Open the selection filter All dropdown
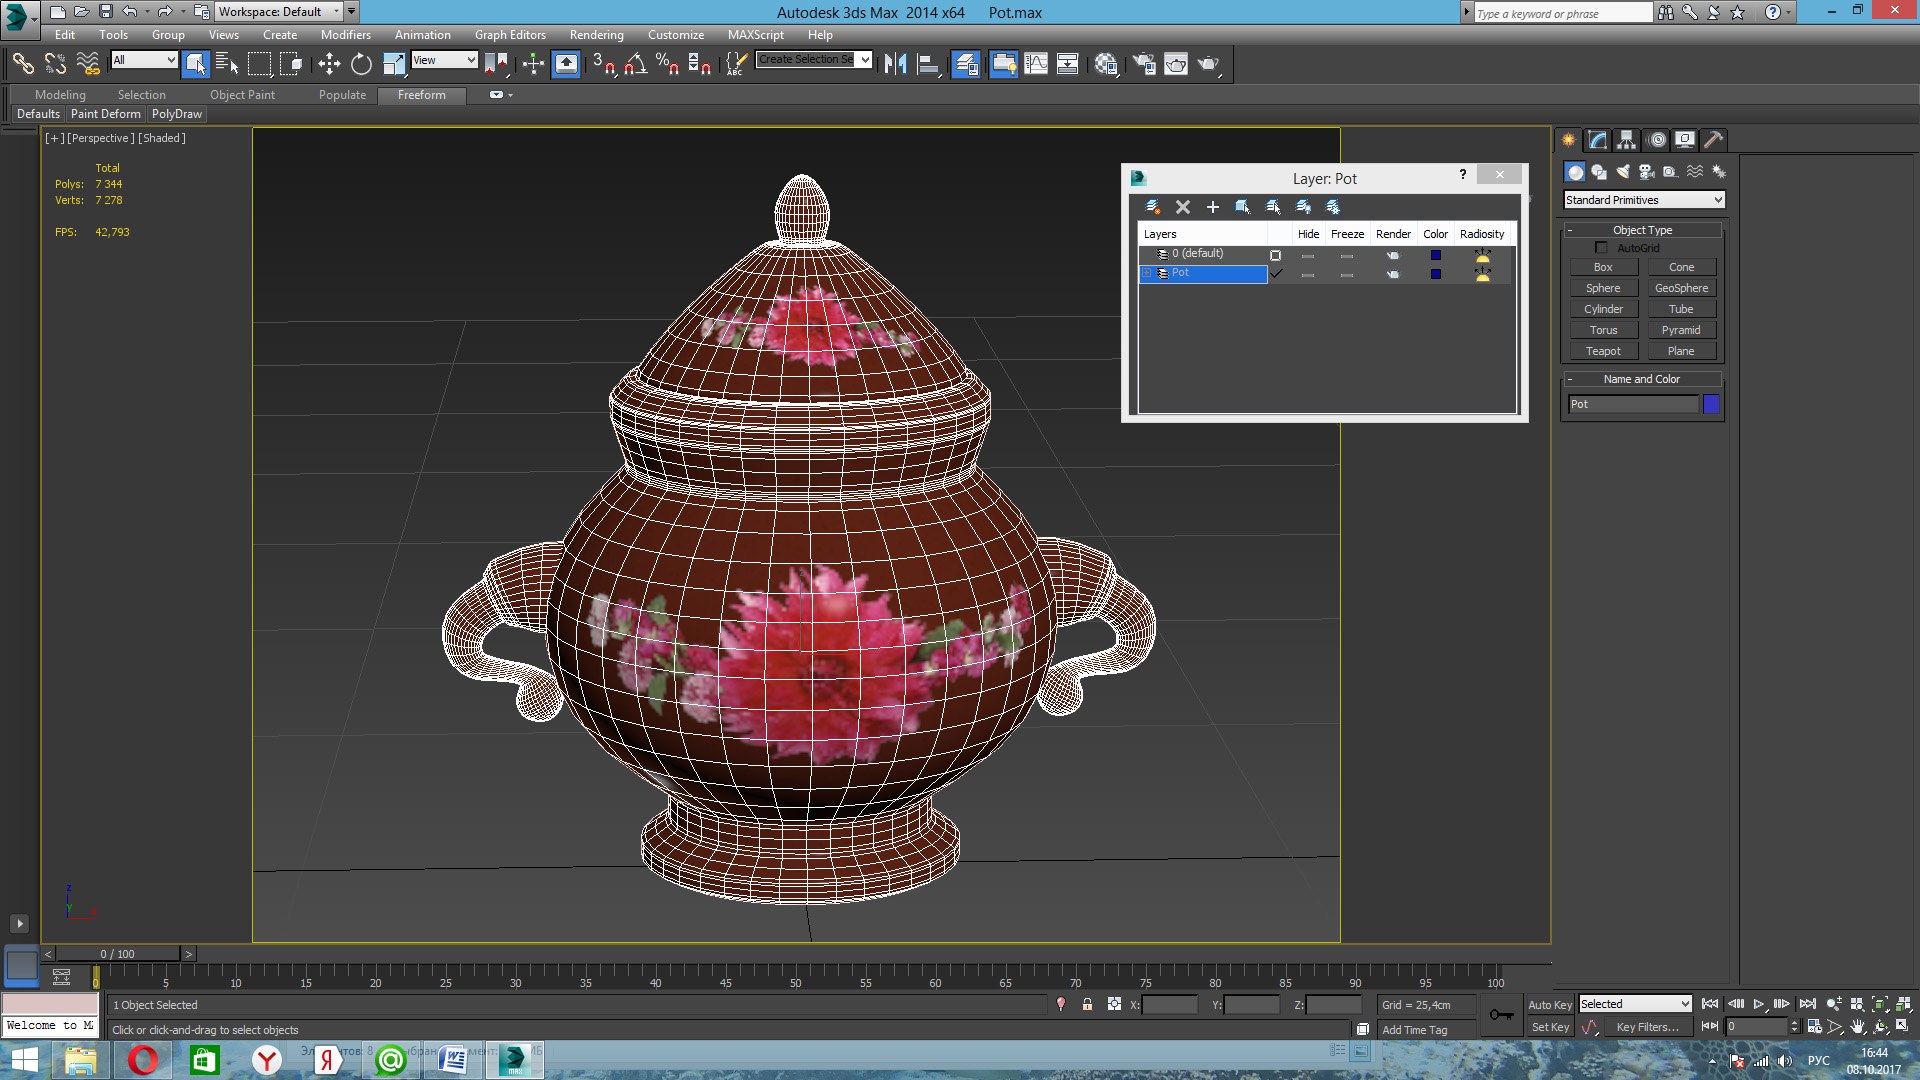Viewport: 1920px width, 1080px height. (144, 60)
